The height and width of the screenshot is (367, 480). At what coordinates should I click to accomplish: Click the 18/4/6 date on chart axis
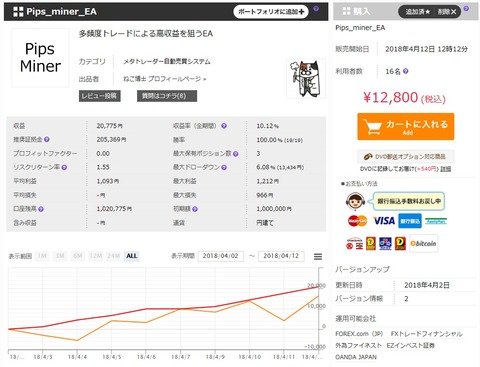146,357
